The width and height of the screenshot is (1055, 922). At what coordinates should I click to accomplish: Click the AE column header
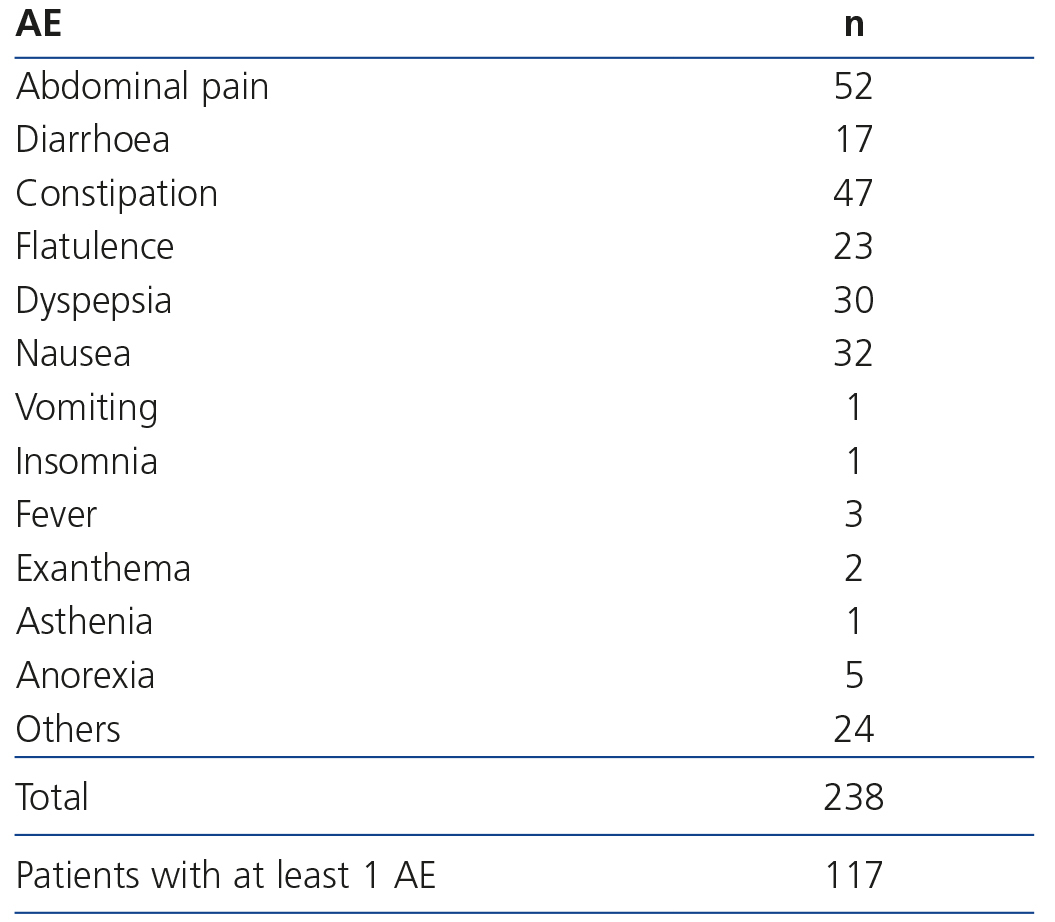coord(38,24)
